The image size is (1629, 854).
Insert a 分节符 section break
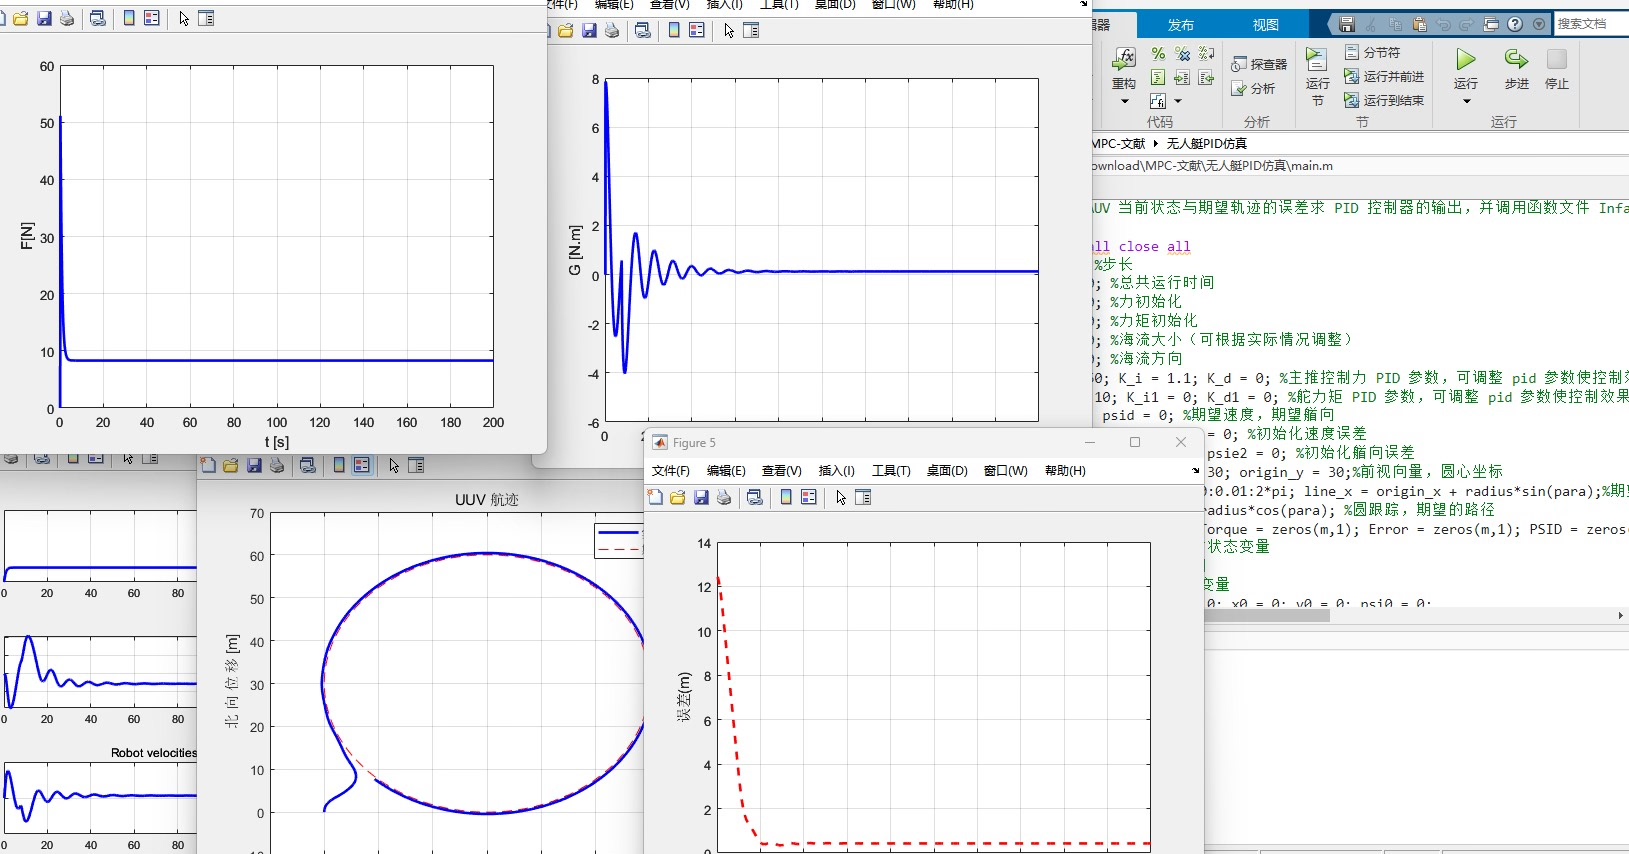pos(1373,52)
